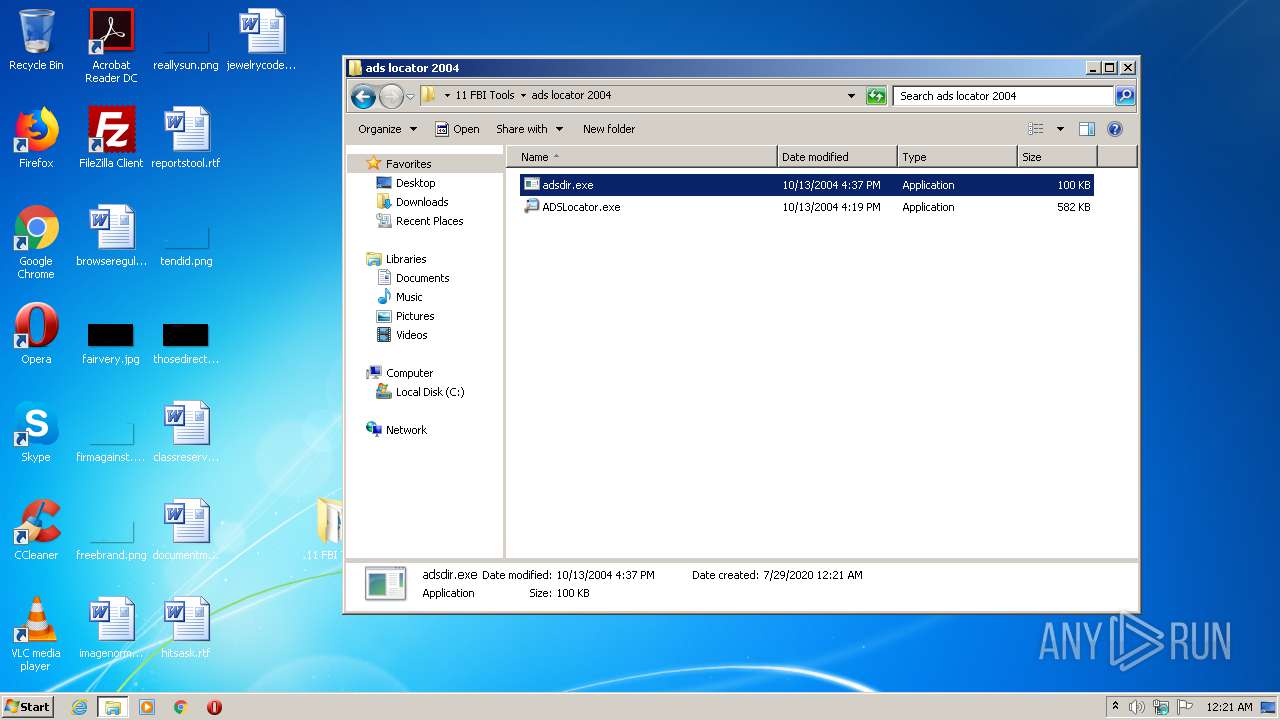This screenshot has height=720, width=1280.
Task: Sort by Date modified column
Action: point(837,157)
